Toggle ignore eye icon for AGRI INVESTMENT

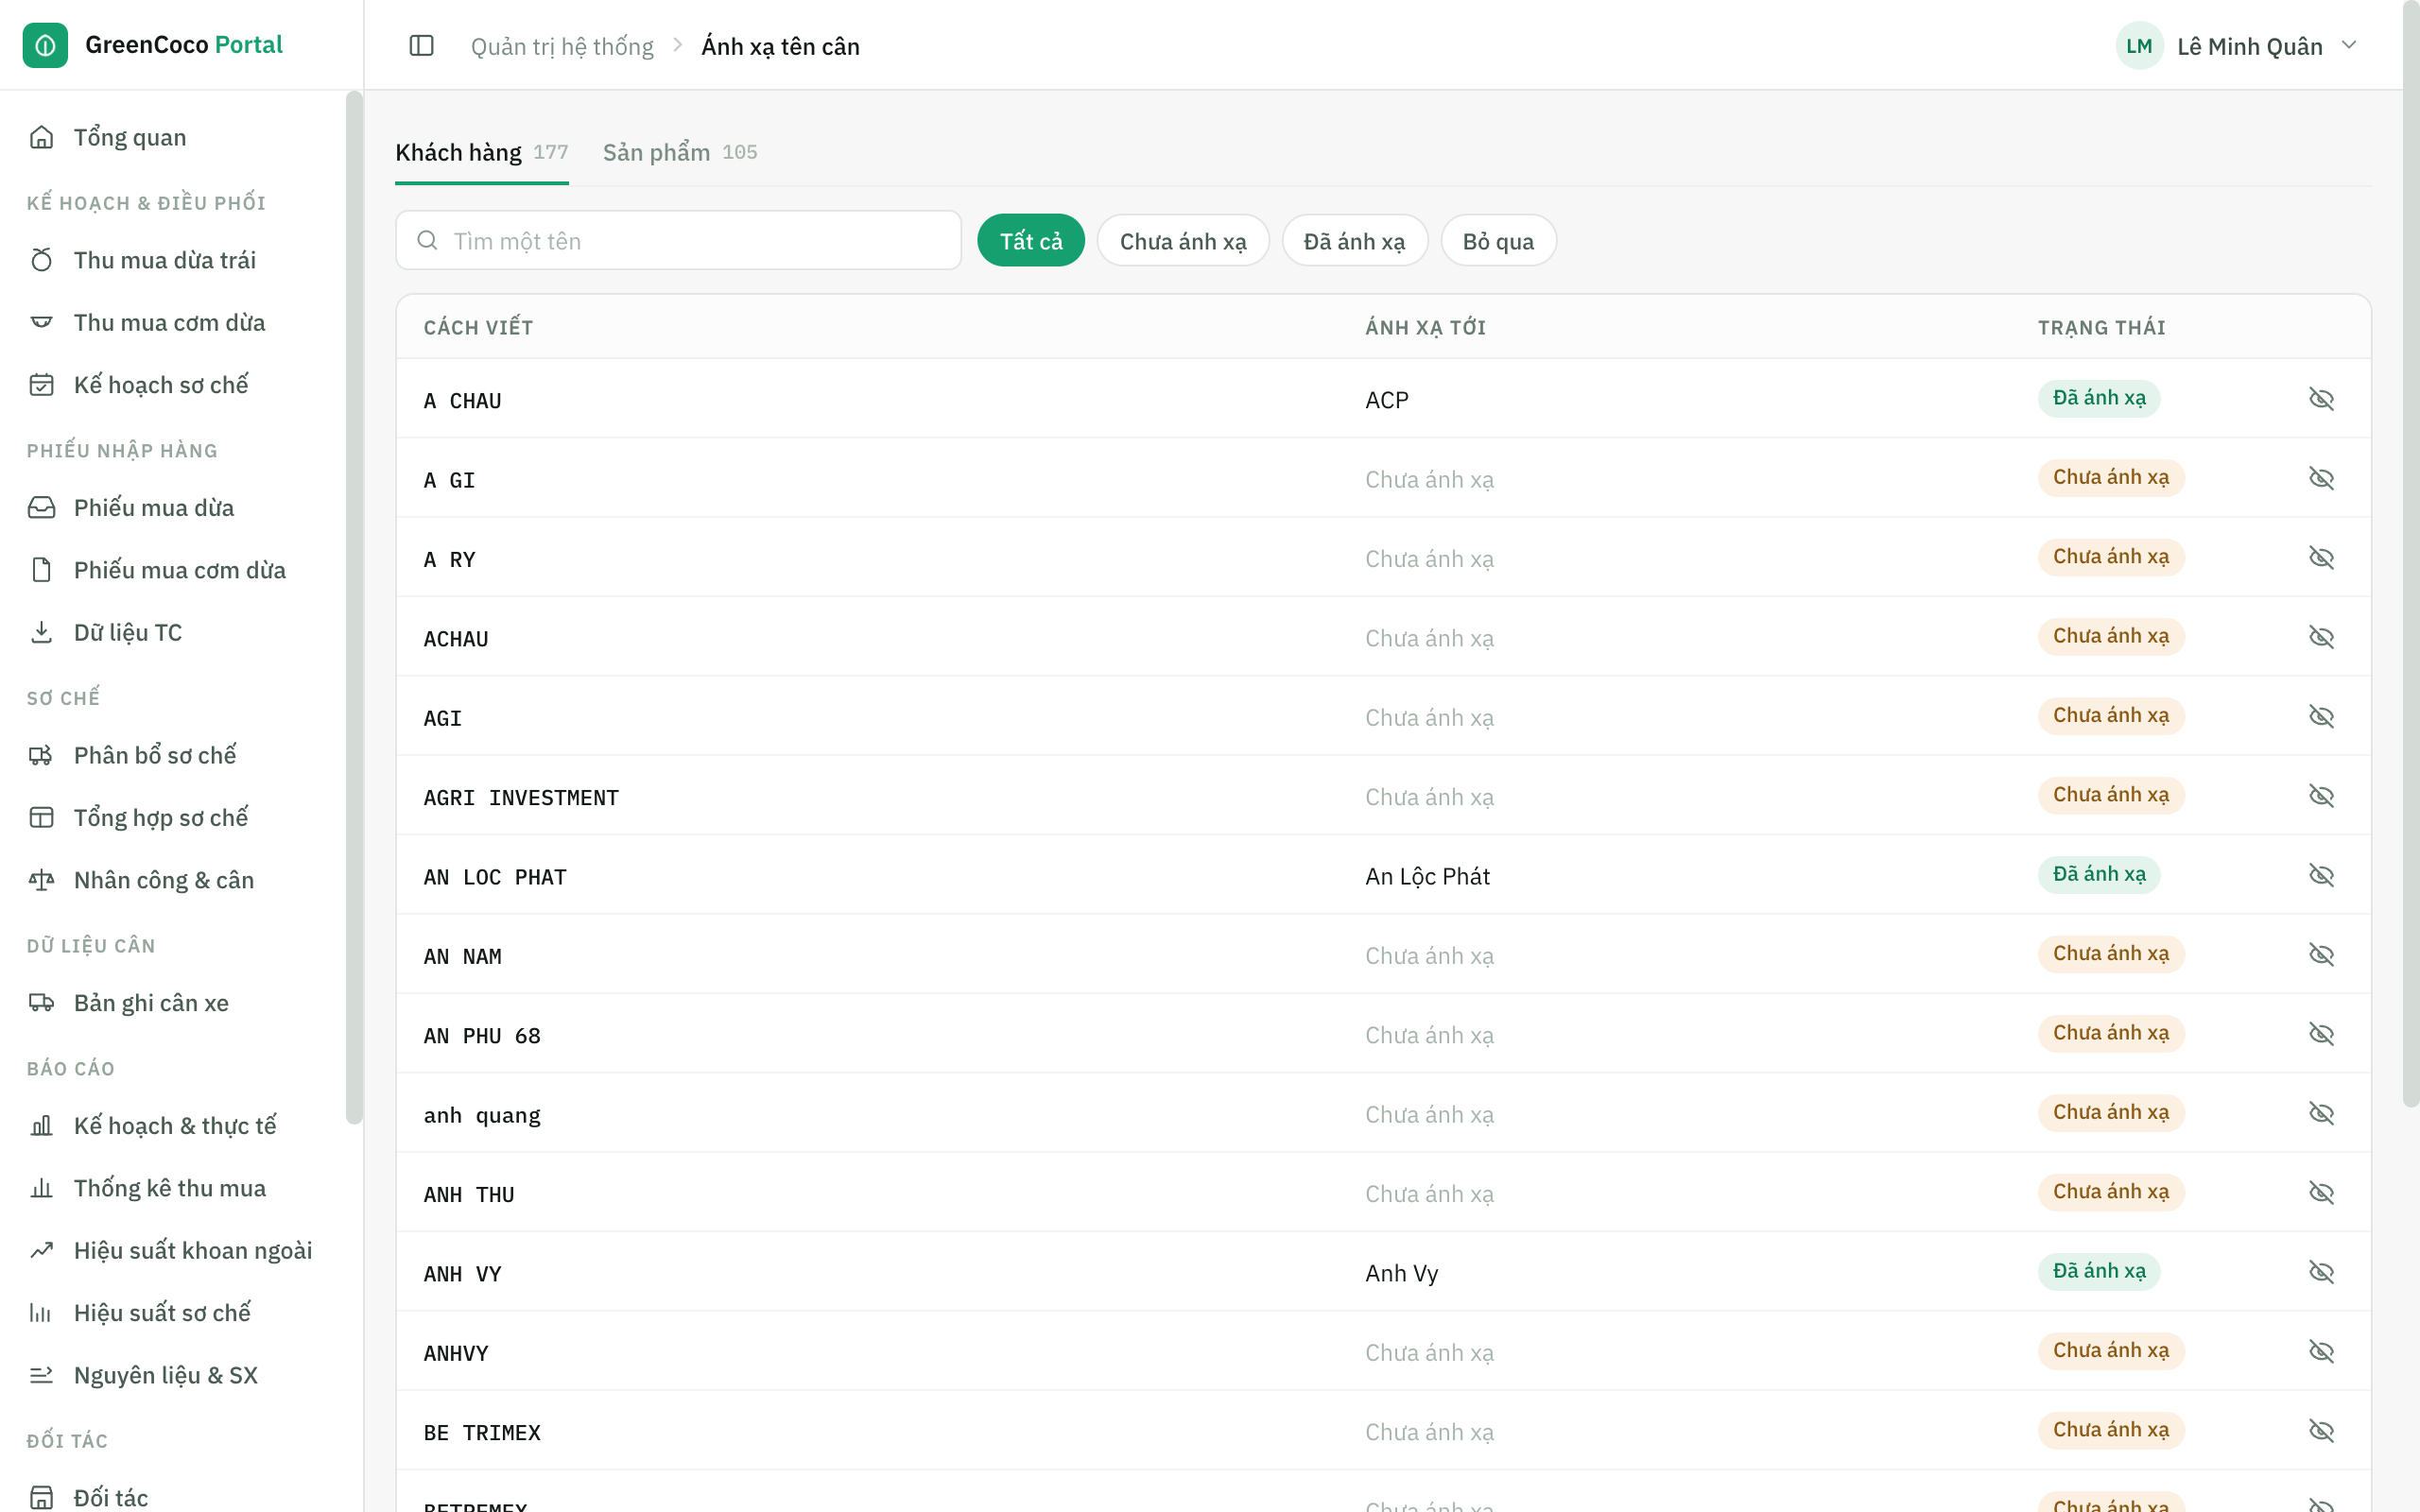click(2321, 796)
